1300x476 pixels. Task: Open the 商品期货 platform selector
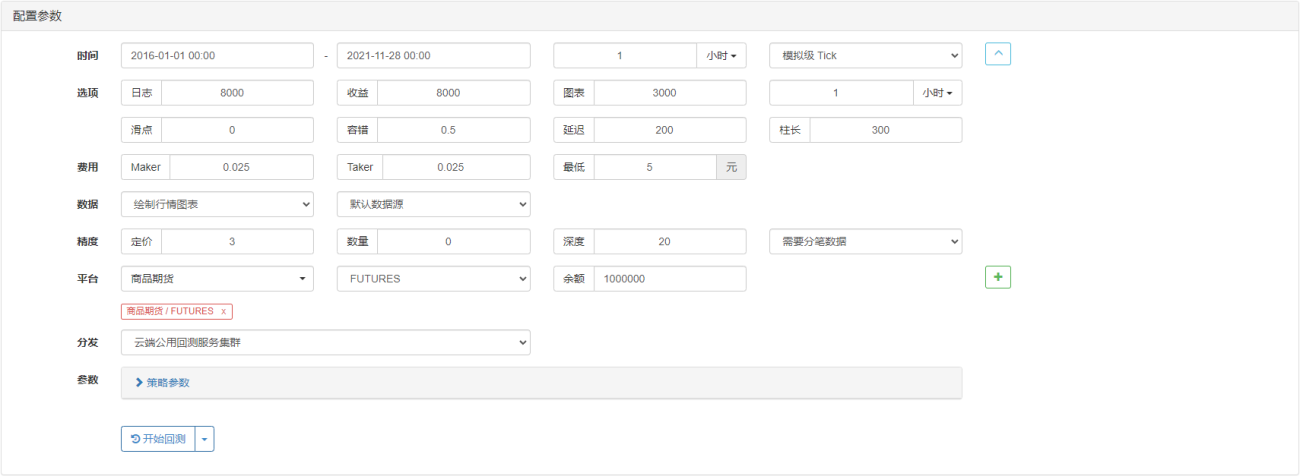(x=217, y=278)
